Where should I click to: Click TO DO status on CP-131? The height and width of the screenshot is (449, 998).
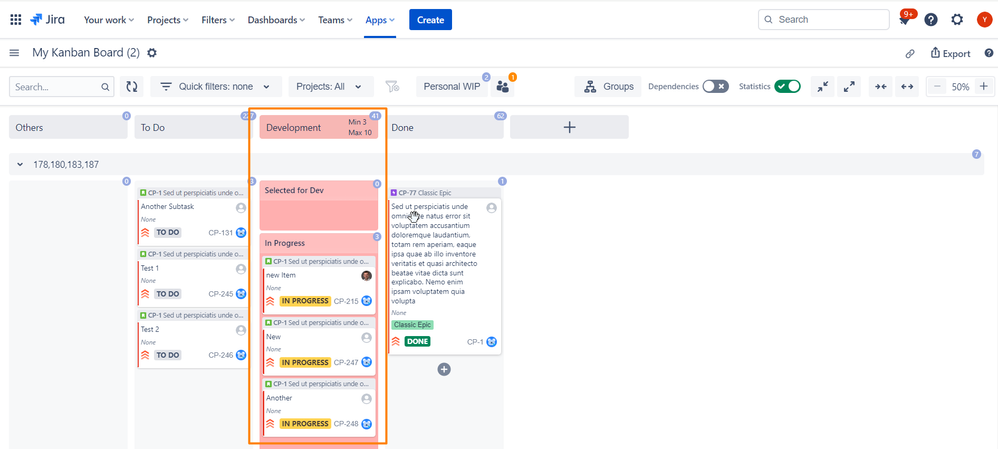[x=167, y=232]
